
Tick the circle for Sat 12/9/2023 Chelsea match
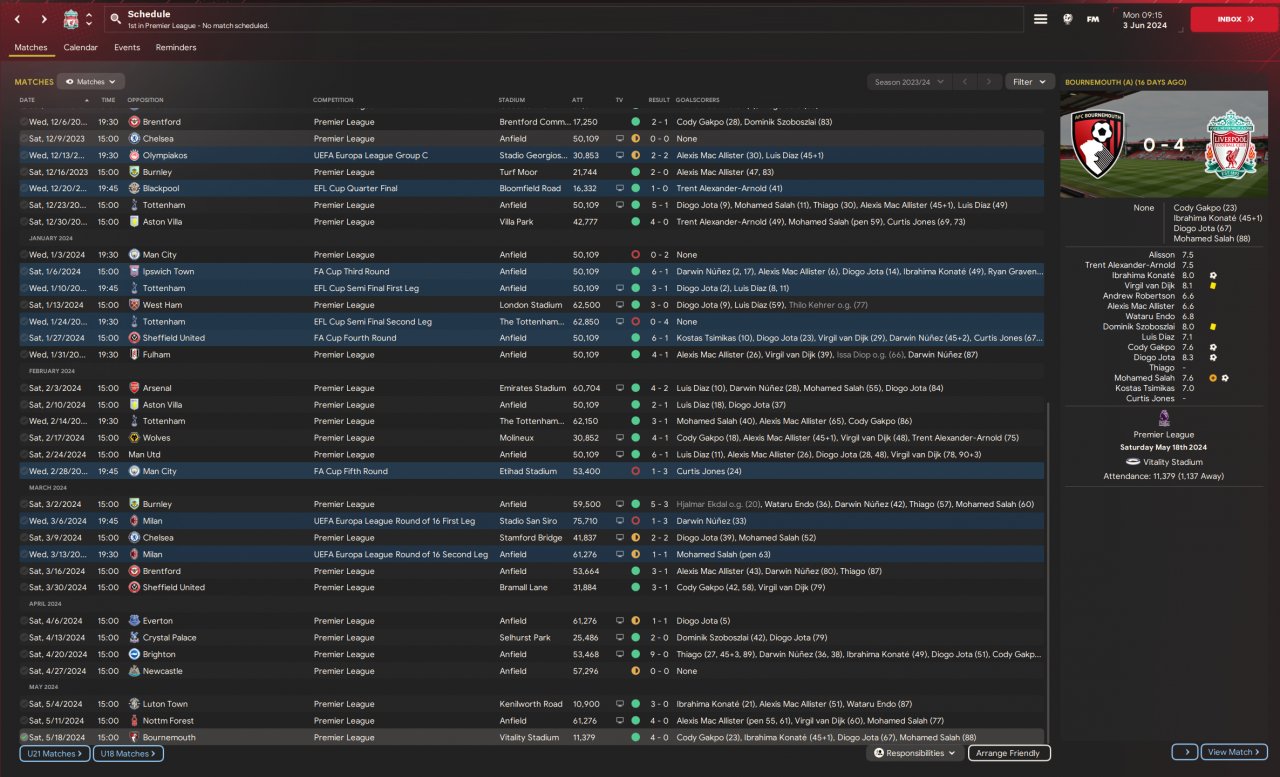tap(24, 138)
